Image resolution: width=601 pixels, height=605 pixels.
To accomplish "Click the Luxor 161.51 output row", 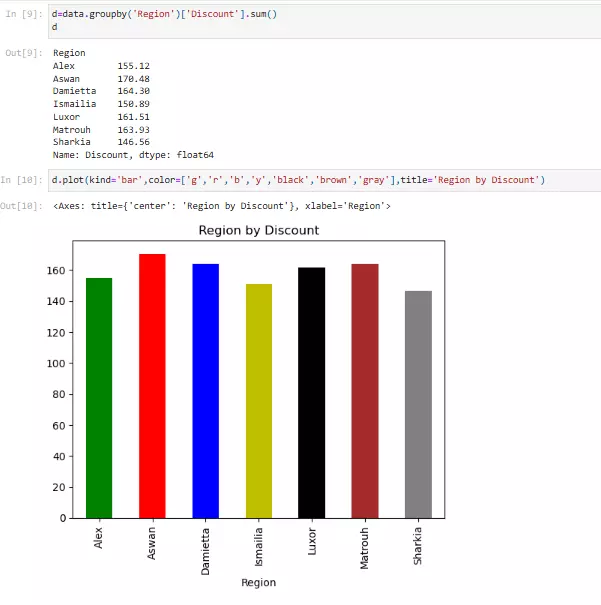I will pyautogui.click(x=101, y=117).
